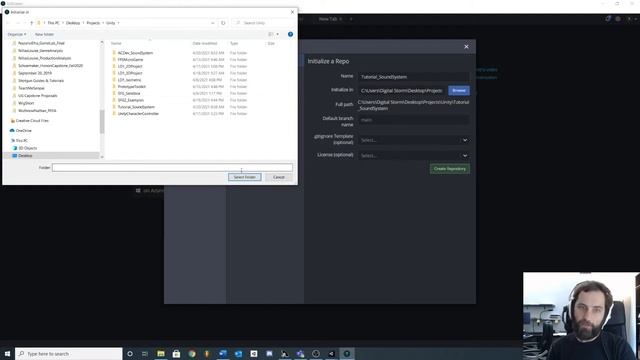Image resolution: width=640 pixels, height=360 pixels.
Task: Click Desktop in the breadcrumb path
Action: pos(73,23)
